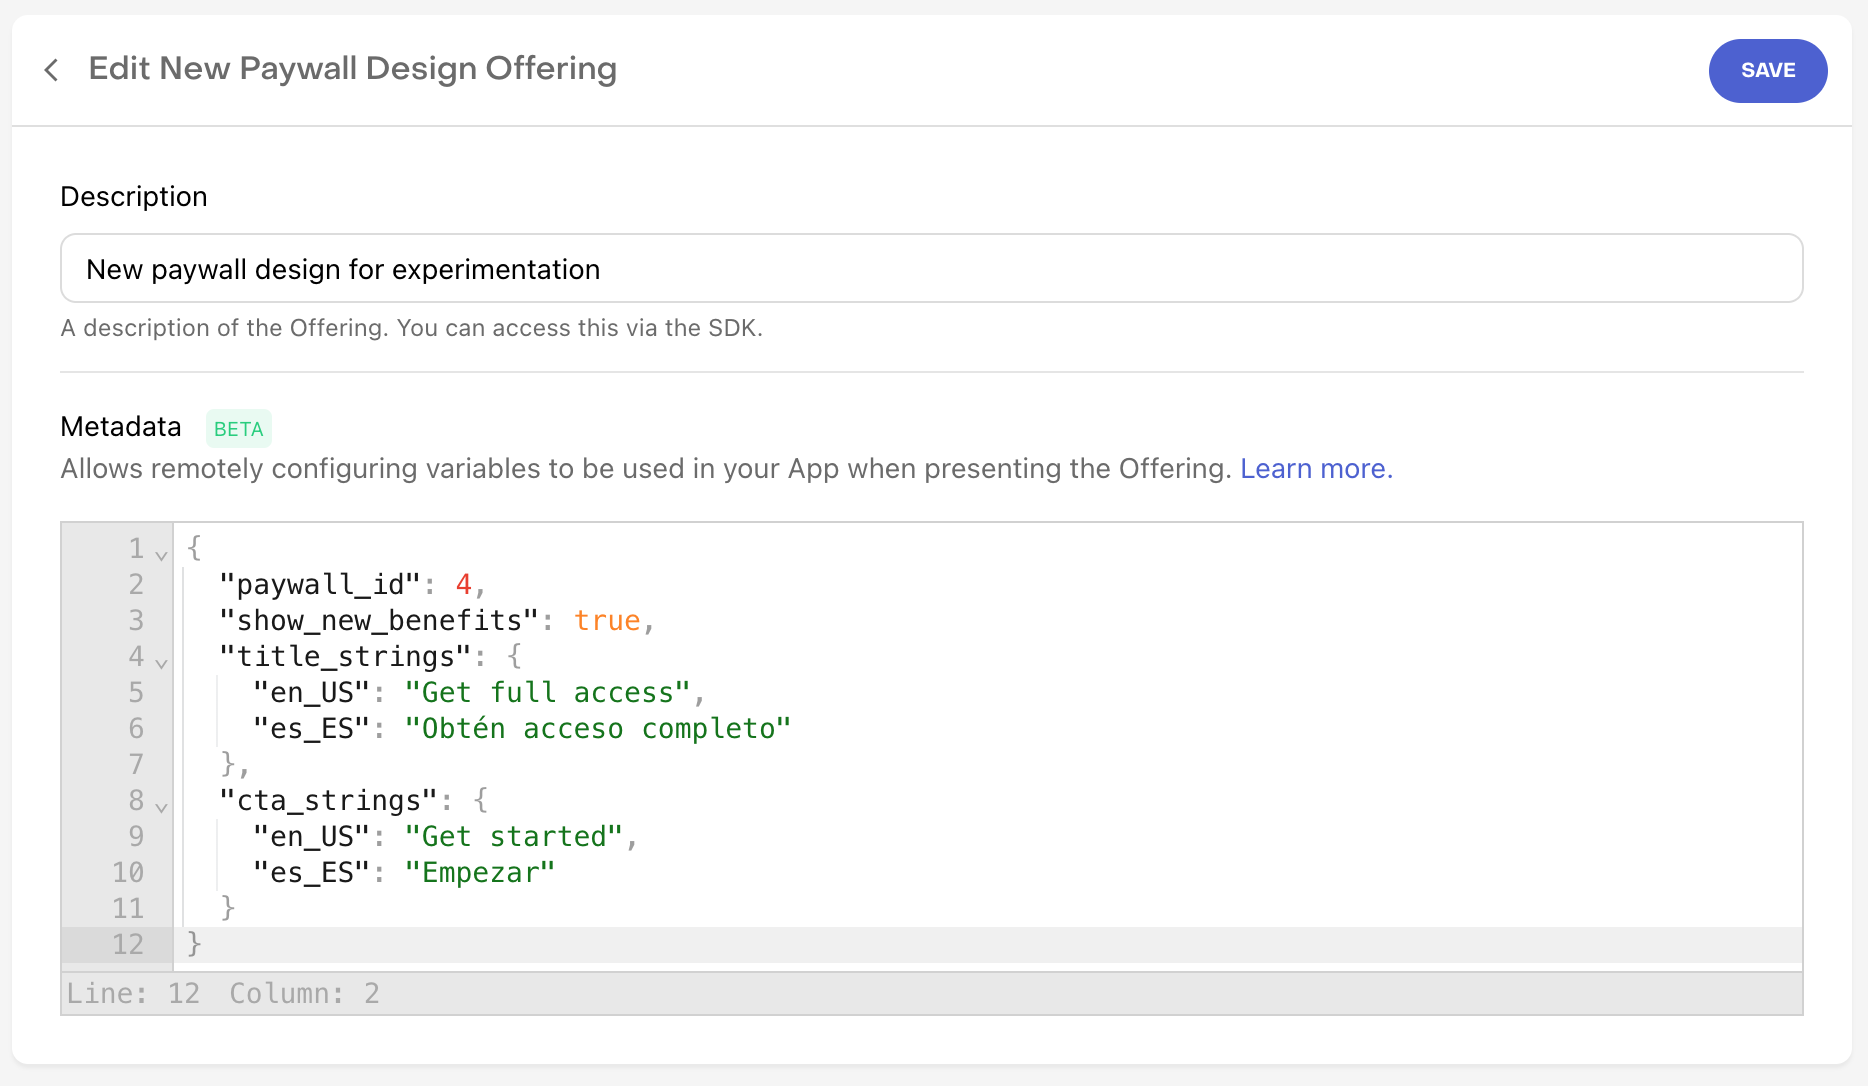Viewport: 1868px width, 1086px height.
Task: Click the true value of show_new_benefits
Action: click(x=606, y=621)
